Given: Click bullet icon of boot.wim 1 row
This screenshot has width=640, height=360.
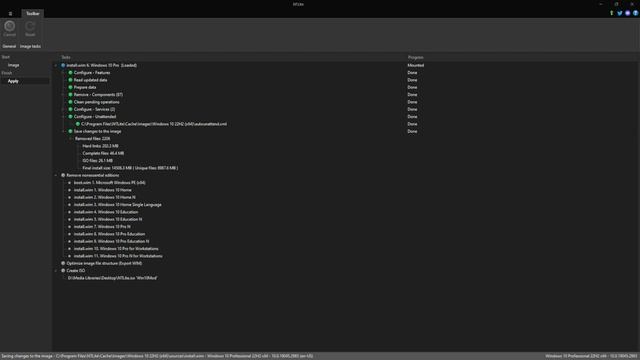Looking at the screenshot, I should pos(70,183).
